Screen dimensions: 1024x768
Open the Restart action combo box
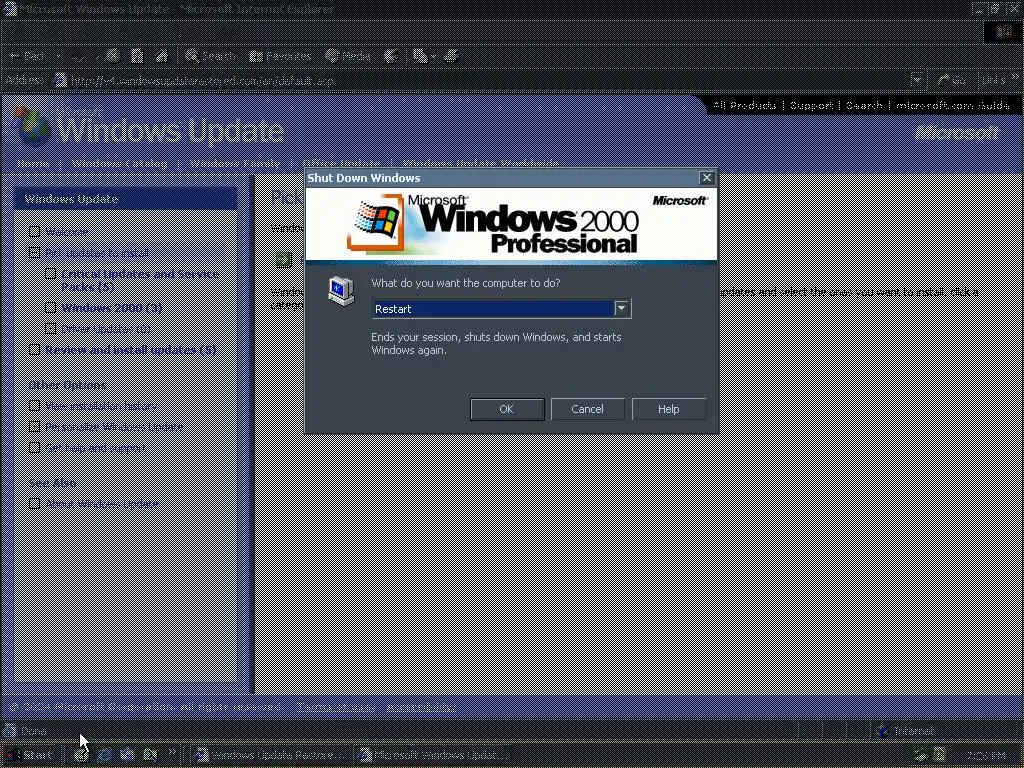click(x=501, y=309)
